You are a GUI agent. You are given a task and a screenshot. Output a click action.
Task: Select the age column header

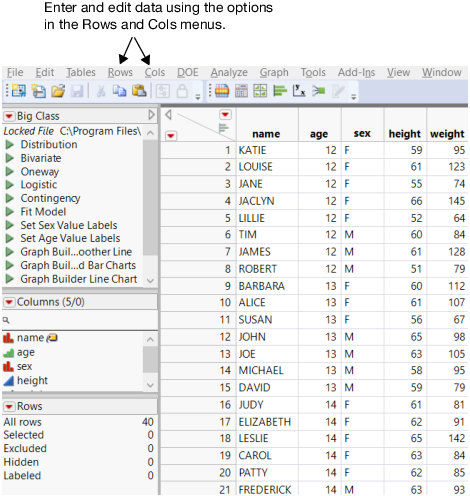pyautogui.click(x=320, y=125)
